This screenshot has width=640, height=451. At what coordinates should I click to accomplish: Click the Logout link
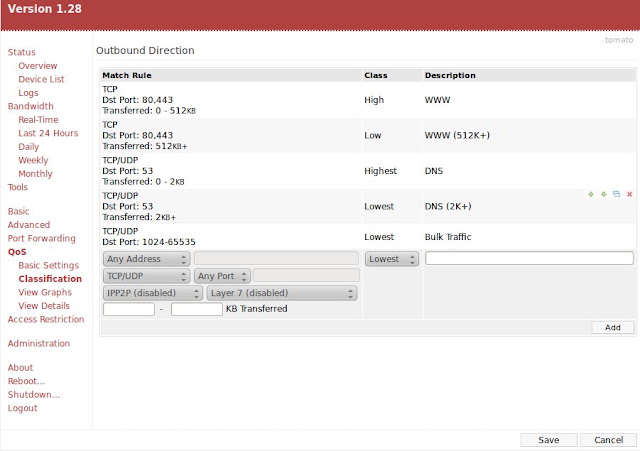(x=22, y=408)
